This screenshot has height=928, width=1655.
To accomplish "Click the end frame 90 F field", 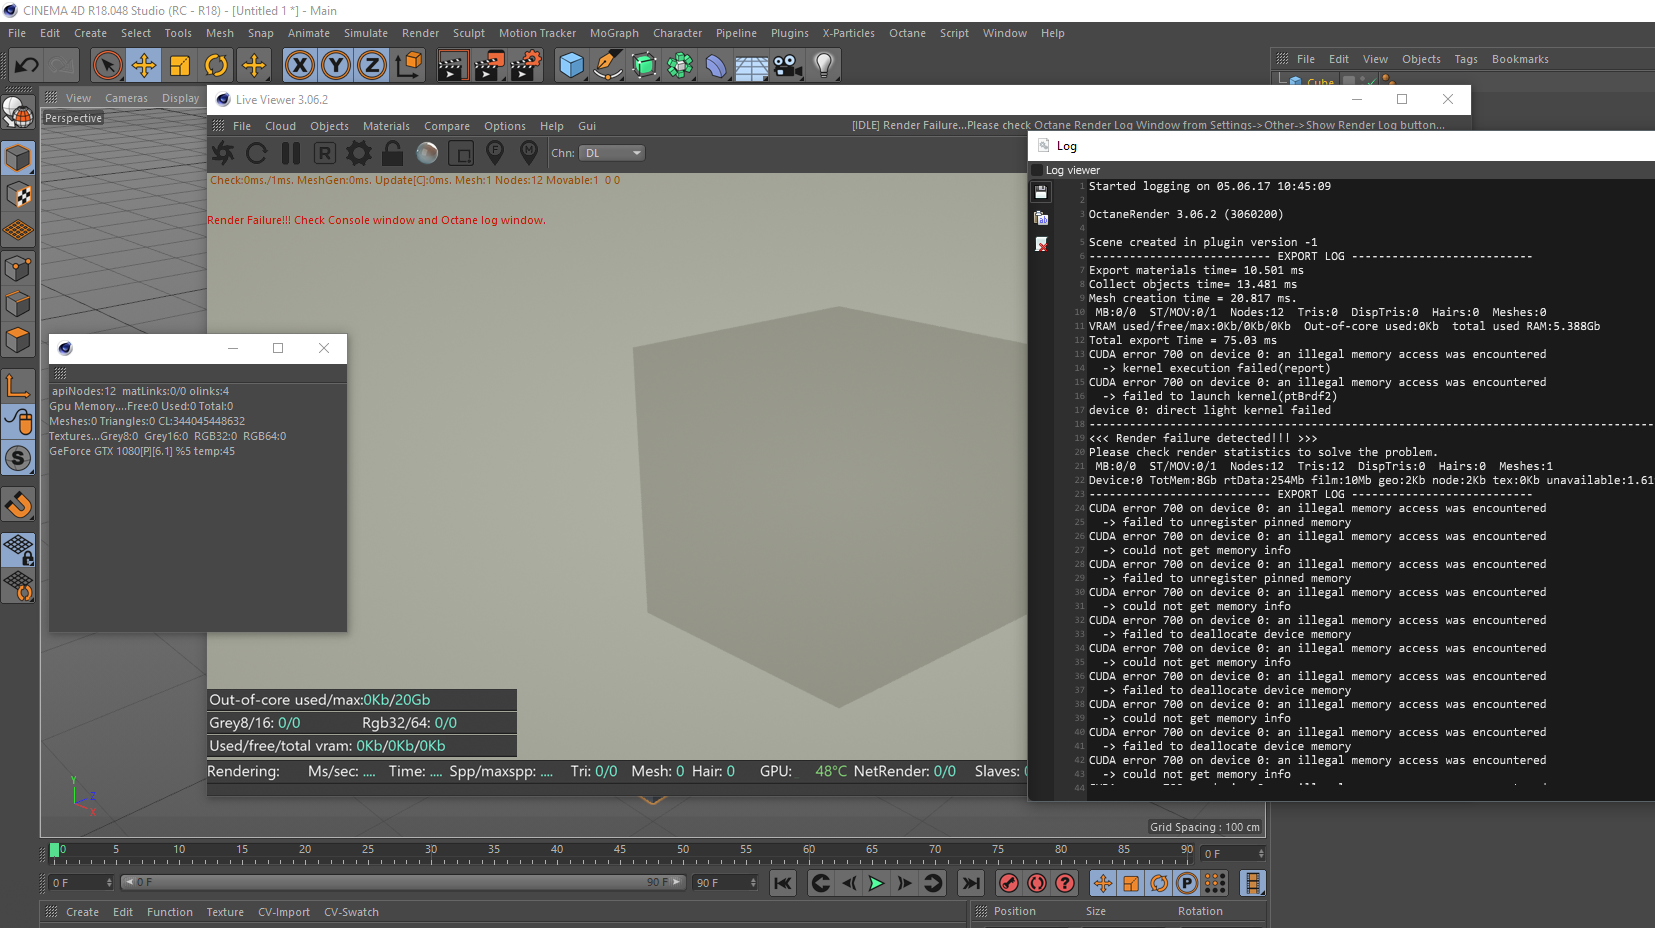I will pos(725,883).
